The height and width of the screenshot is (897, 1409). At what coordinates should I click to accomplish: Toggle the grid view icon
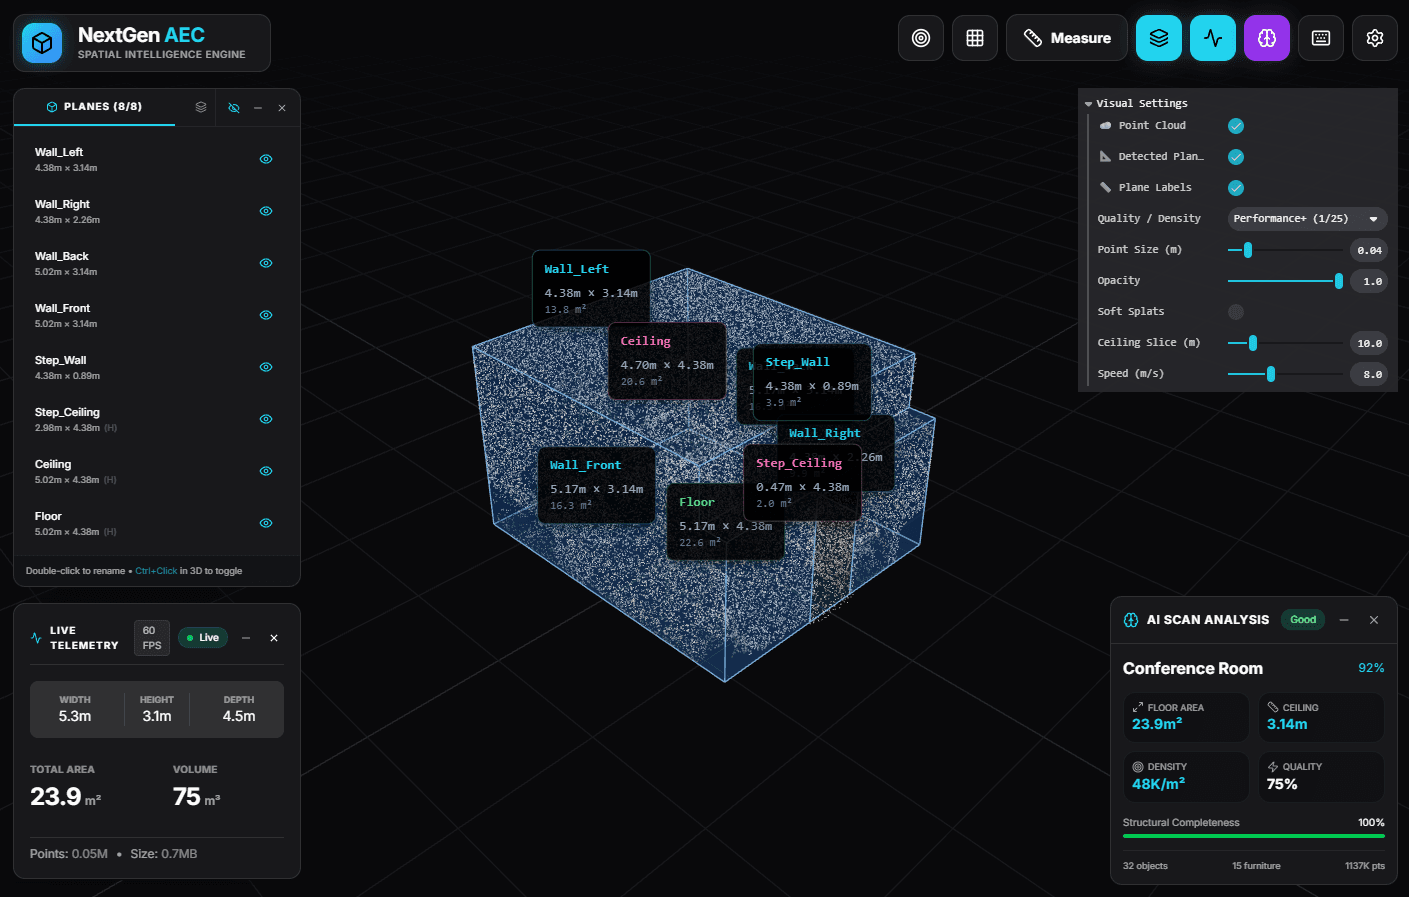[x=975, y=38]
